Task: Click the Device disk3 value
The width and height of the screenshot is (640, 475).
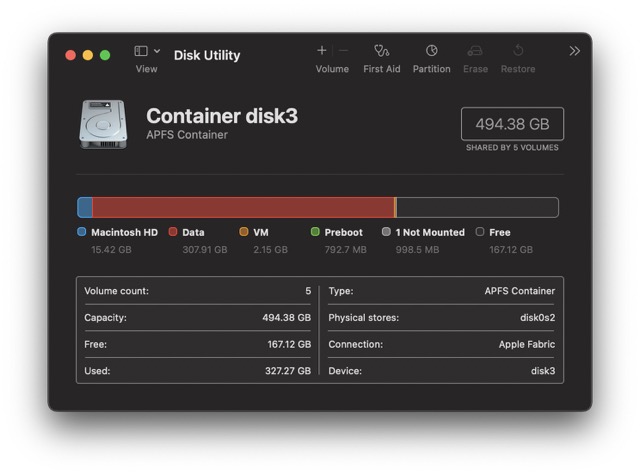Action: point(543,371)
